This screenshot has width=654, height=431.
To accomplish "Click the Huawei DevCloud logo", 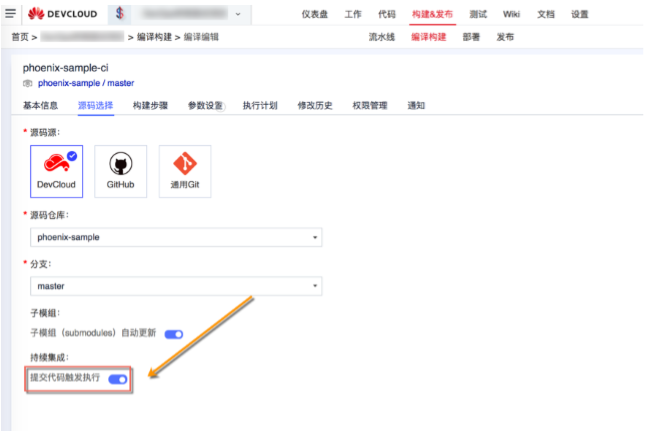I will 63,14.
